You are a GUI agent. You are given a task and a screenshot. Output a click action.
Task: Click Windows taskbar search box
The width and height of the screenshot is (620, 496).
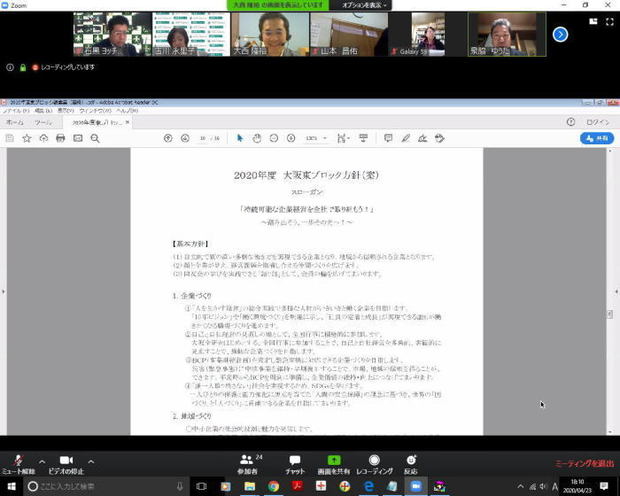click(104, 487)
